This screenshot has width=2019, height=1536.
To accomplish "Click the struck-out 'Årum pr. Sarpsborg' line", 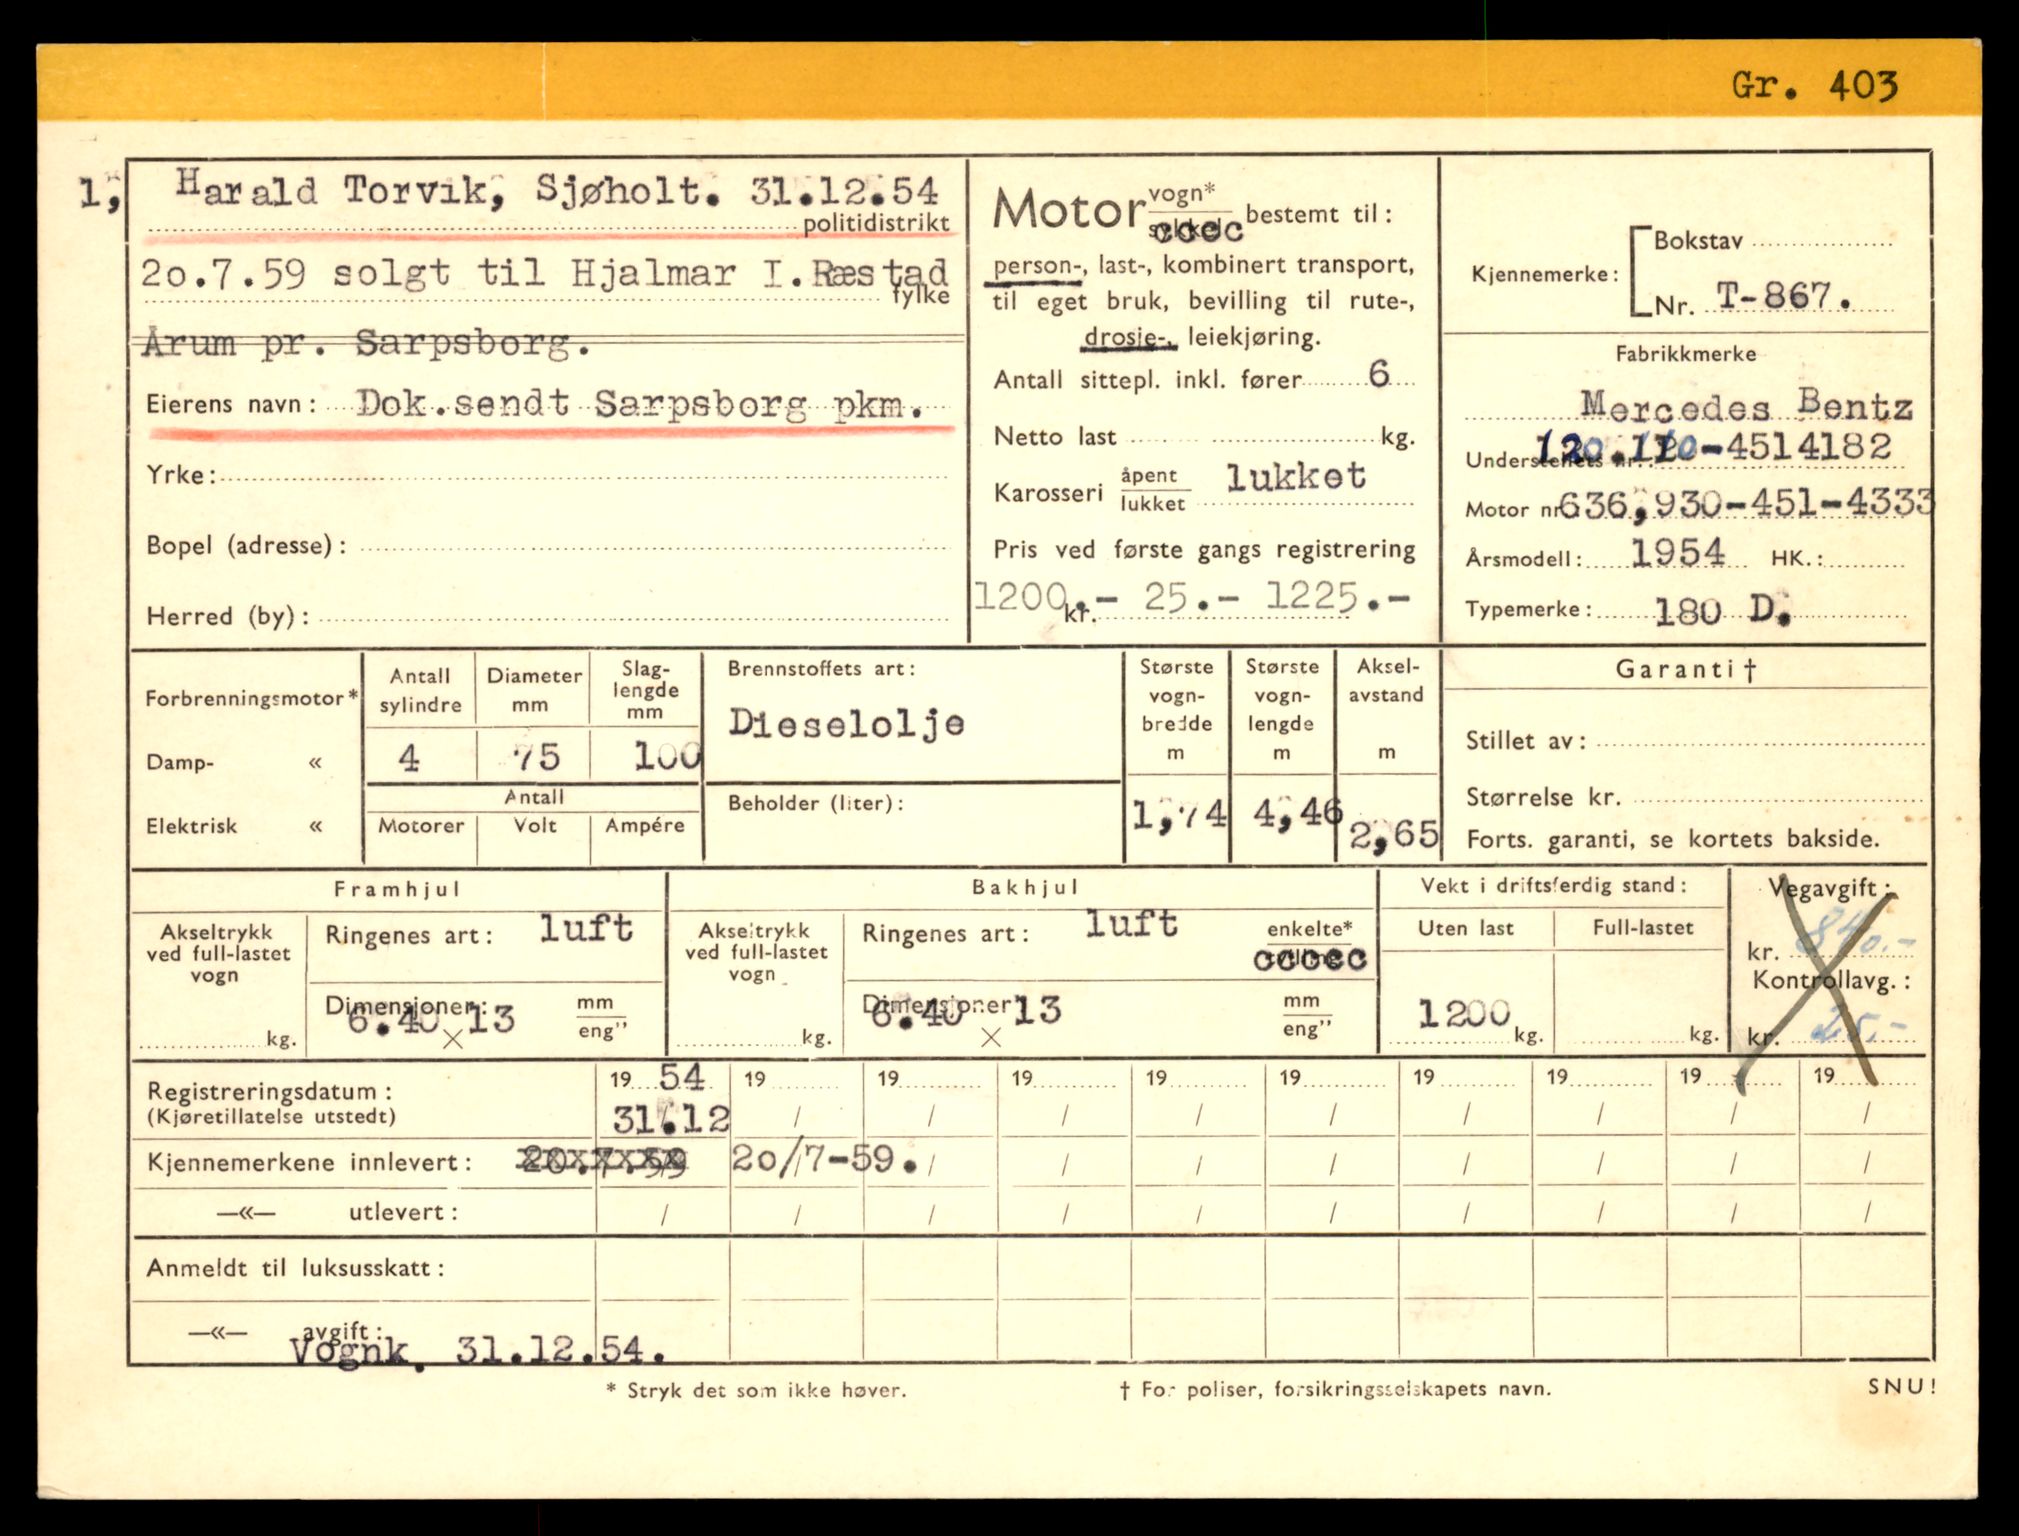I will 366,343.
